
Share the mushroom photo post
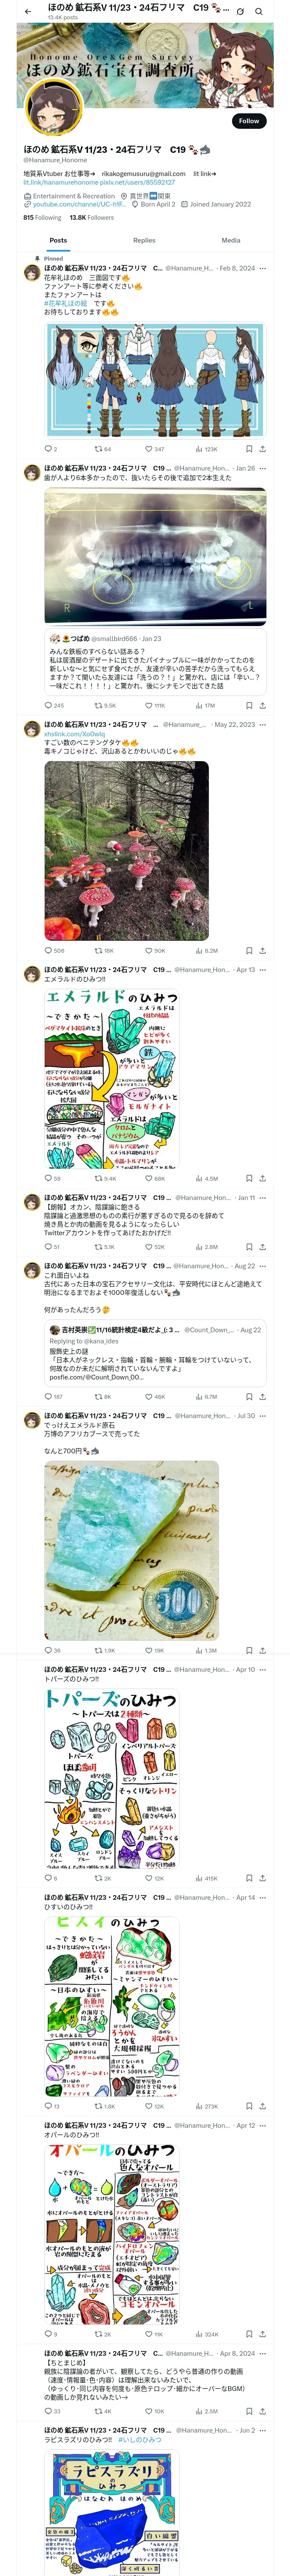point(263,950)
